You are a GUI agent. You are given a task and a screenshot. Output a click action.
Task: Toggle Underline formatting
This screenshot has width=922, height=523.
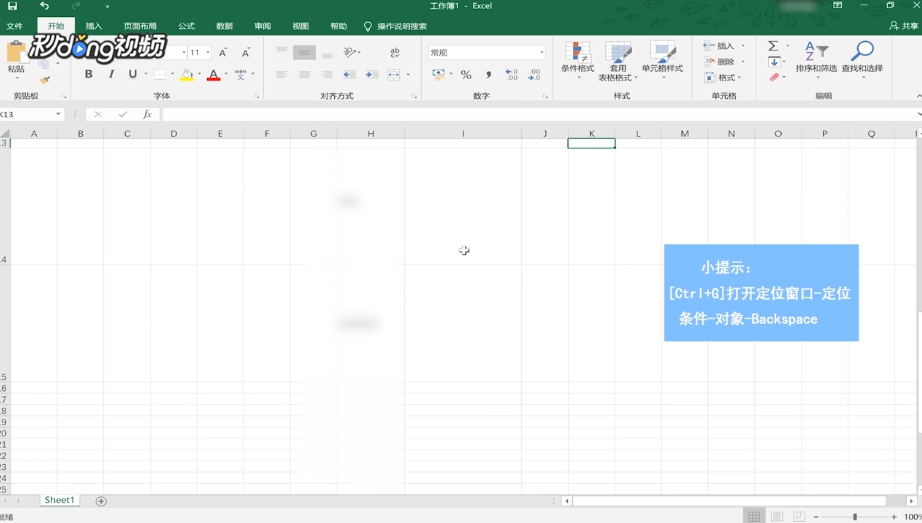(x=133, y=74)
